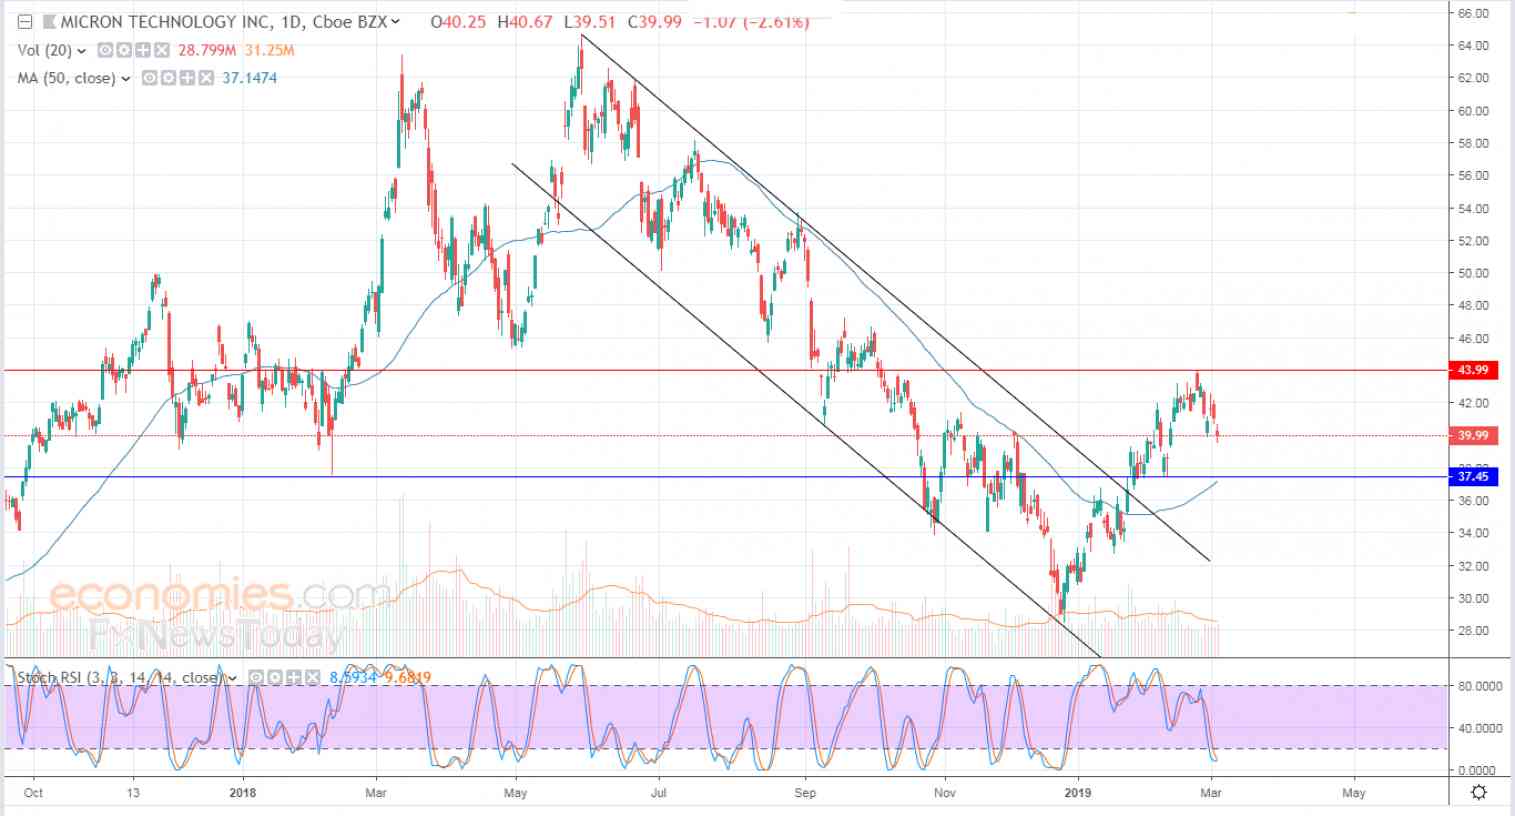Click the Nov label on time axis

tap(944, 793)
